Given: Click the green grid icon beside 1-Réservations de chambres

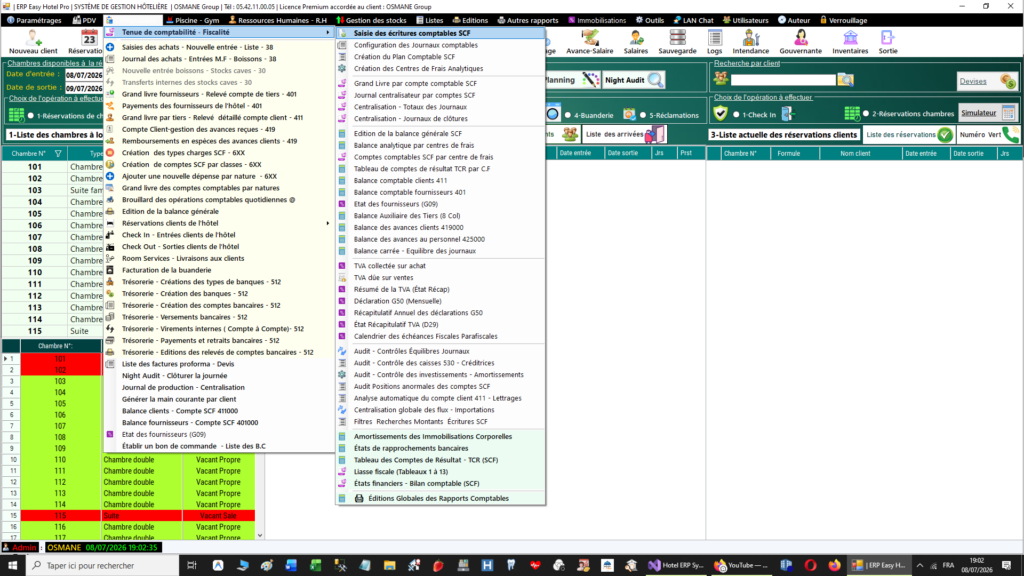Looking at the screenshot, I should tap(16, 115).
